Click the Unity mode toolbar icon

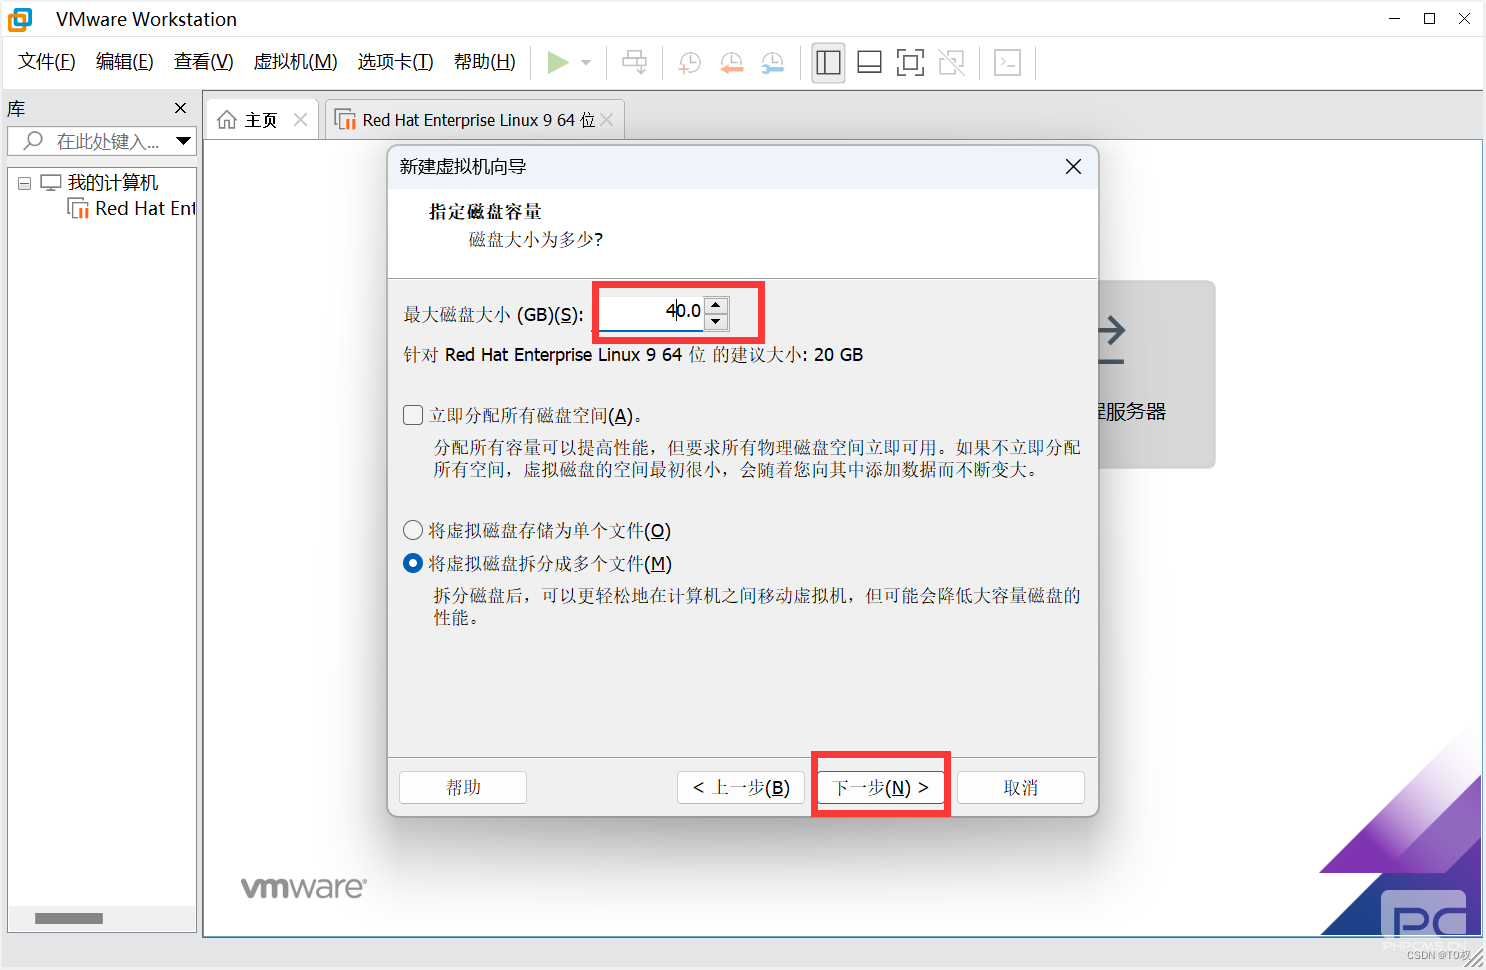(x=952, y=63)
